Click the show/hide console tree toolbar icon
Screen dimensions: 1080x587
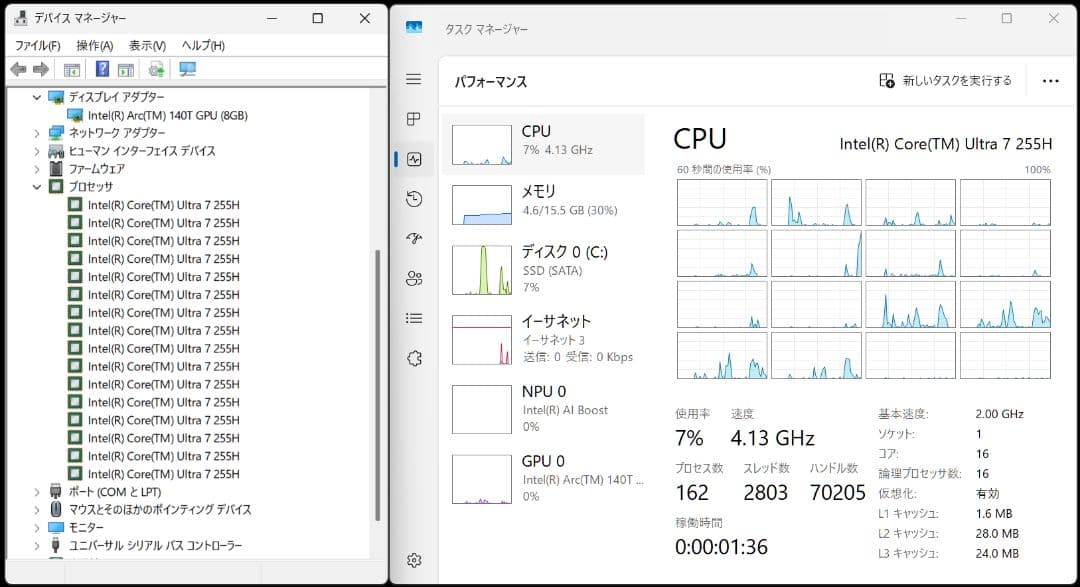72,70
